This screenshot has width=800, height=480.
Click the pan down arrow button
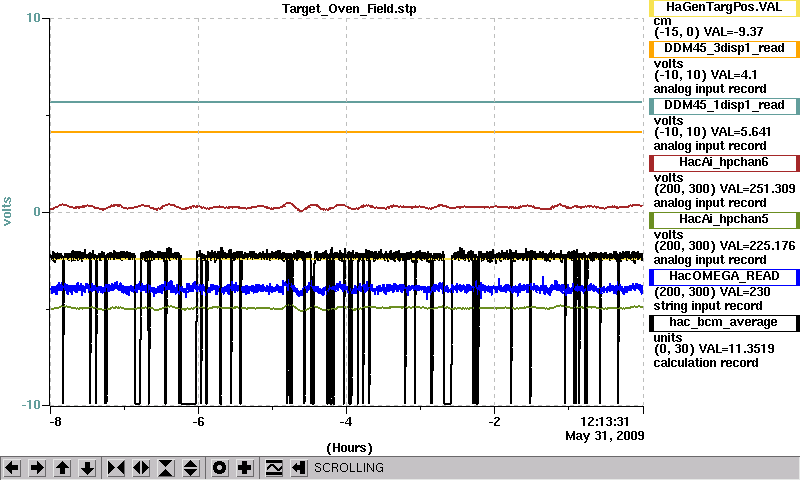pyautogui.click(x=88, y=468)
